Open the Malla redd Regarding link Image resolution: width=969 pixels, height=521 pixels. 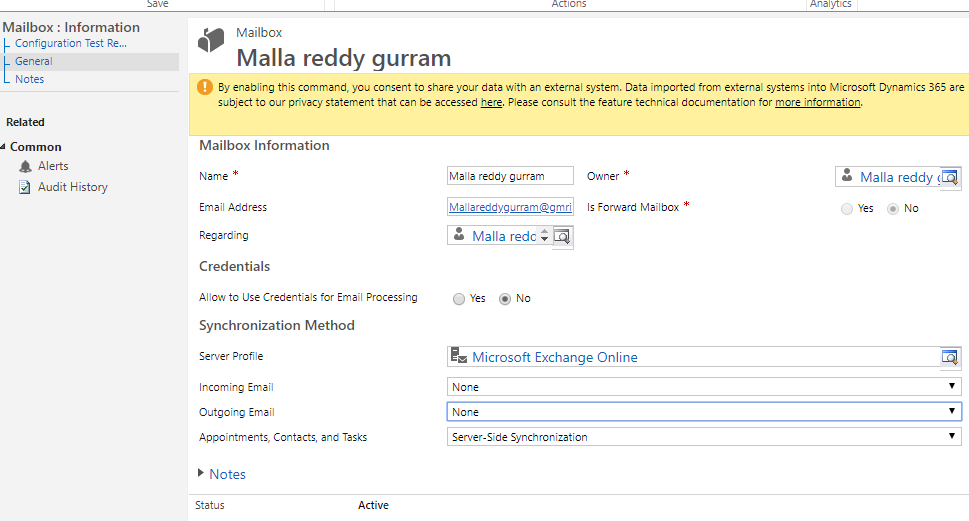tap(504, 236)
